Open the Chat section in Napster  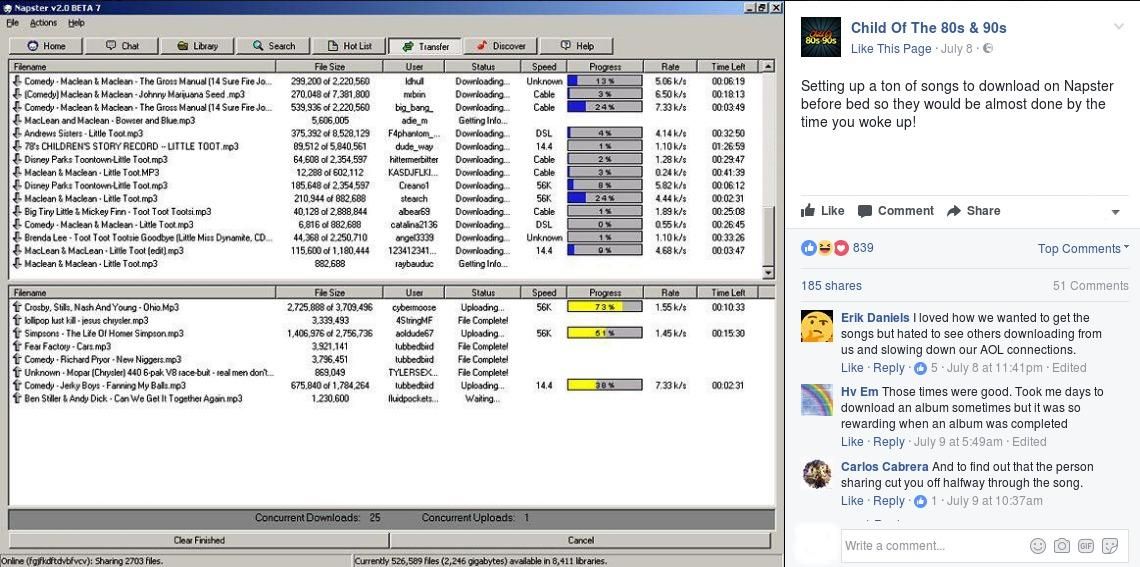tap(119, 46)
